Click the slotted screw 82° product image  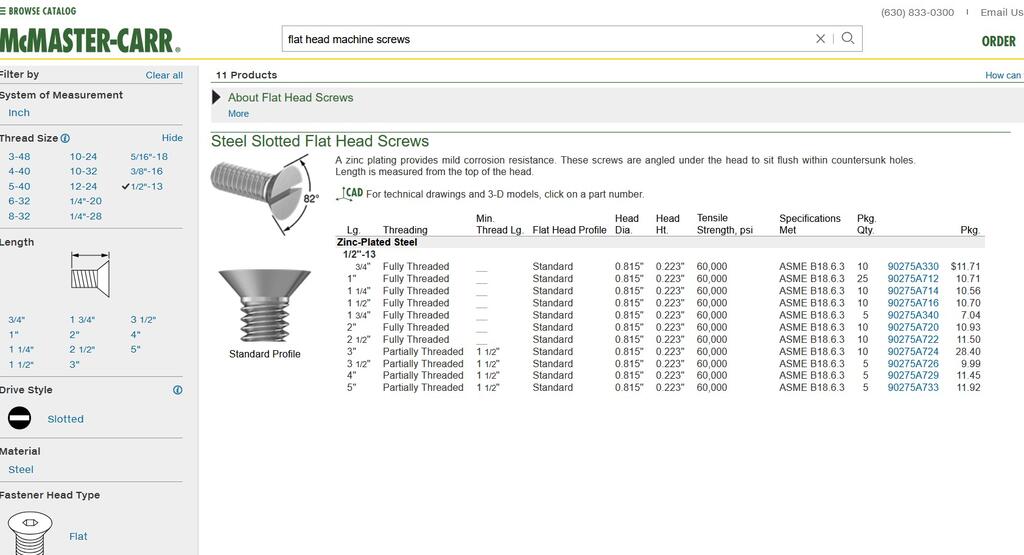click(265, 194)
